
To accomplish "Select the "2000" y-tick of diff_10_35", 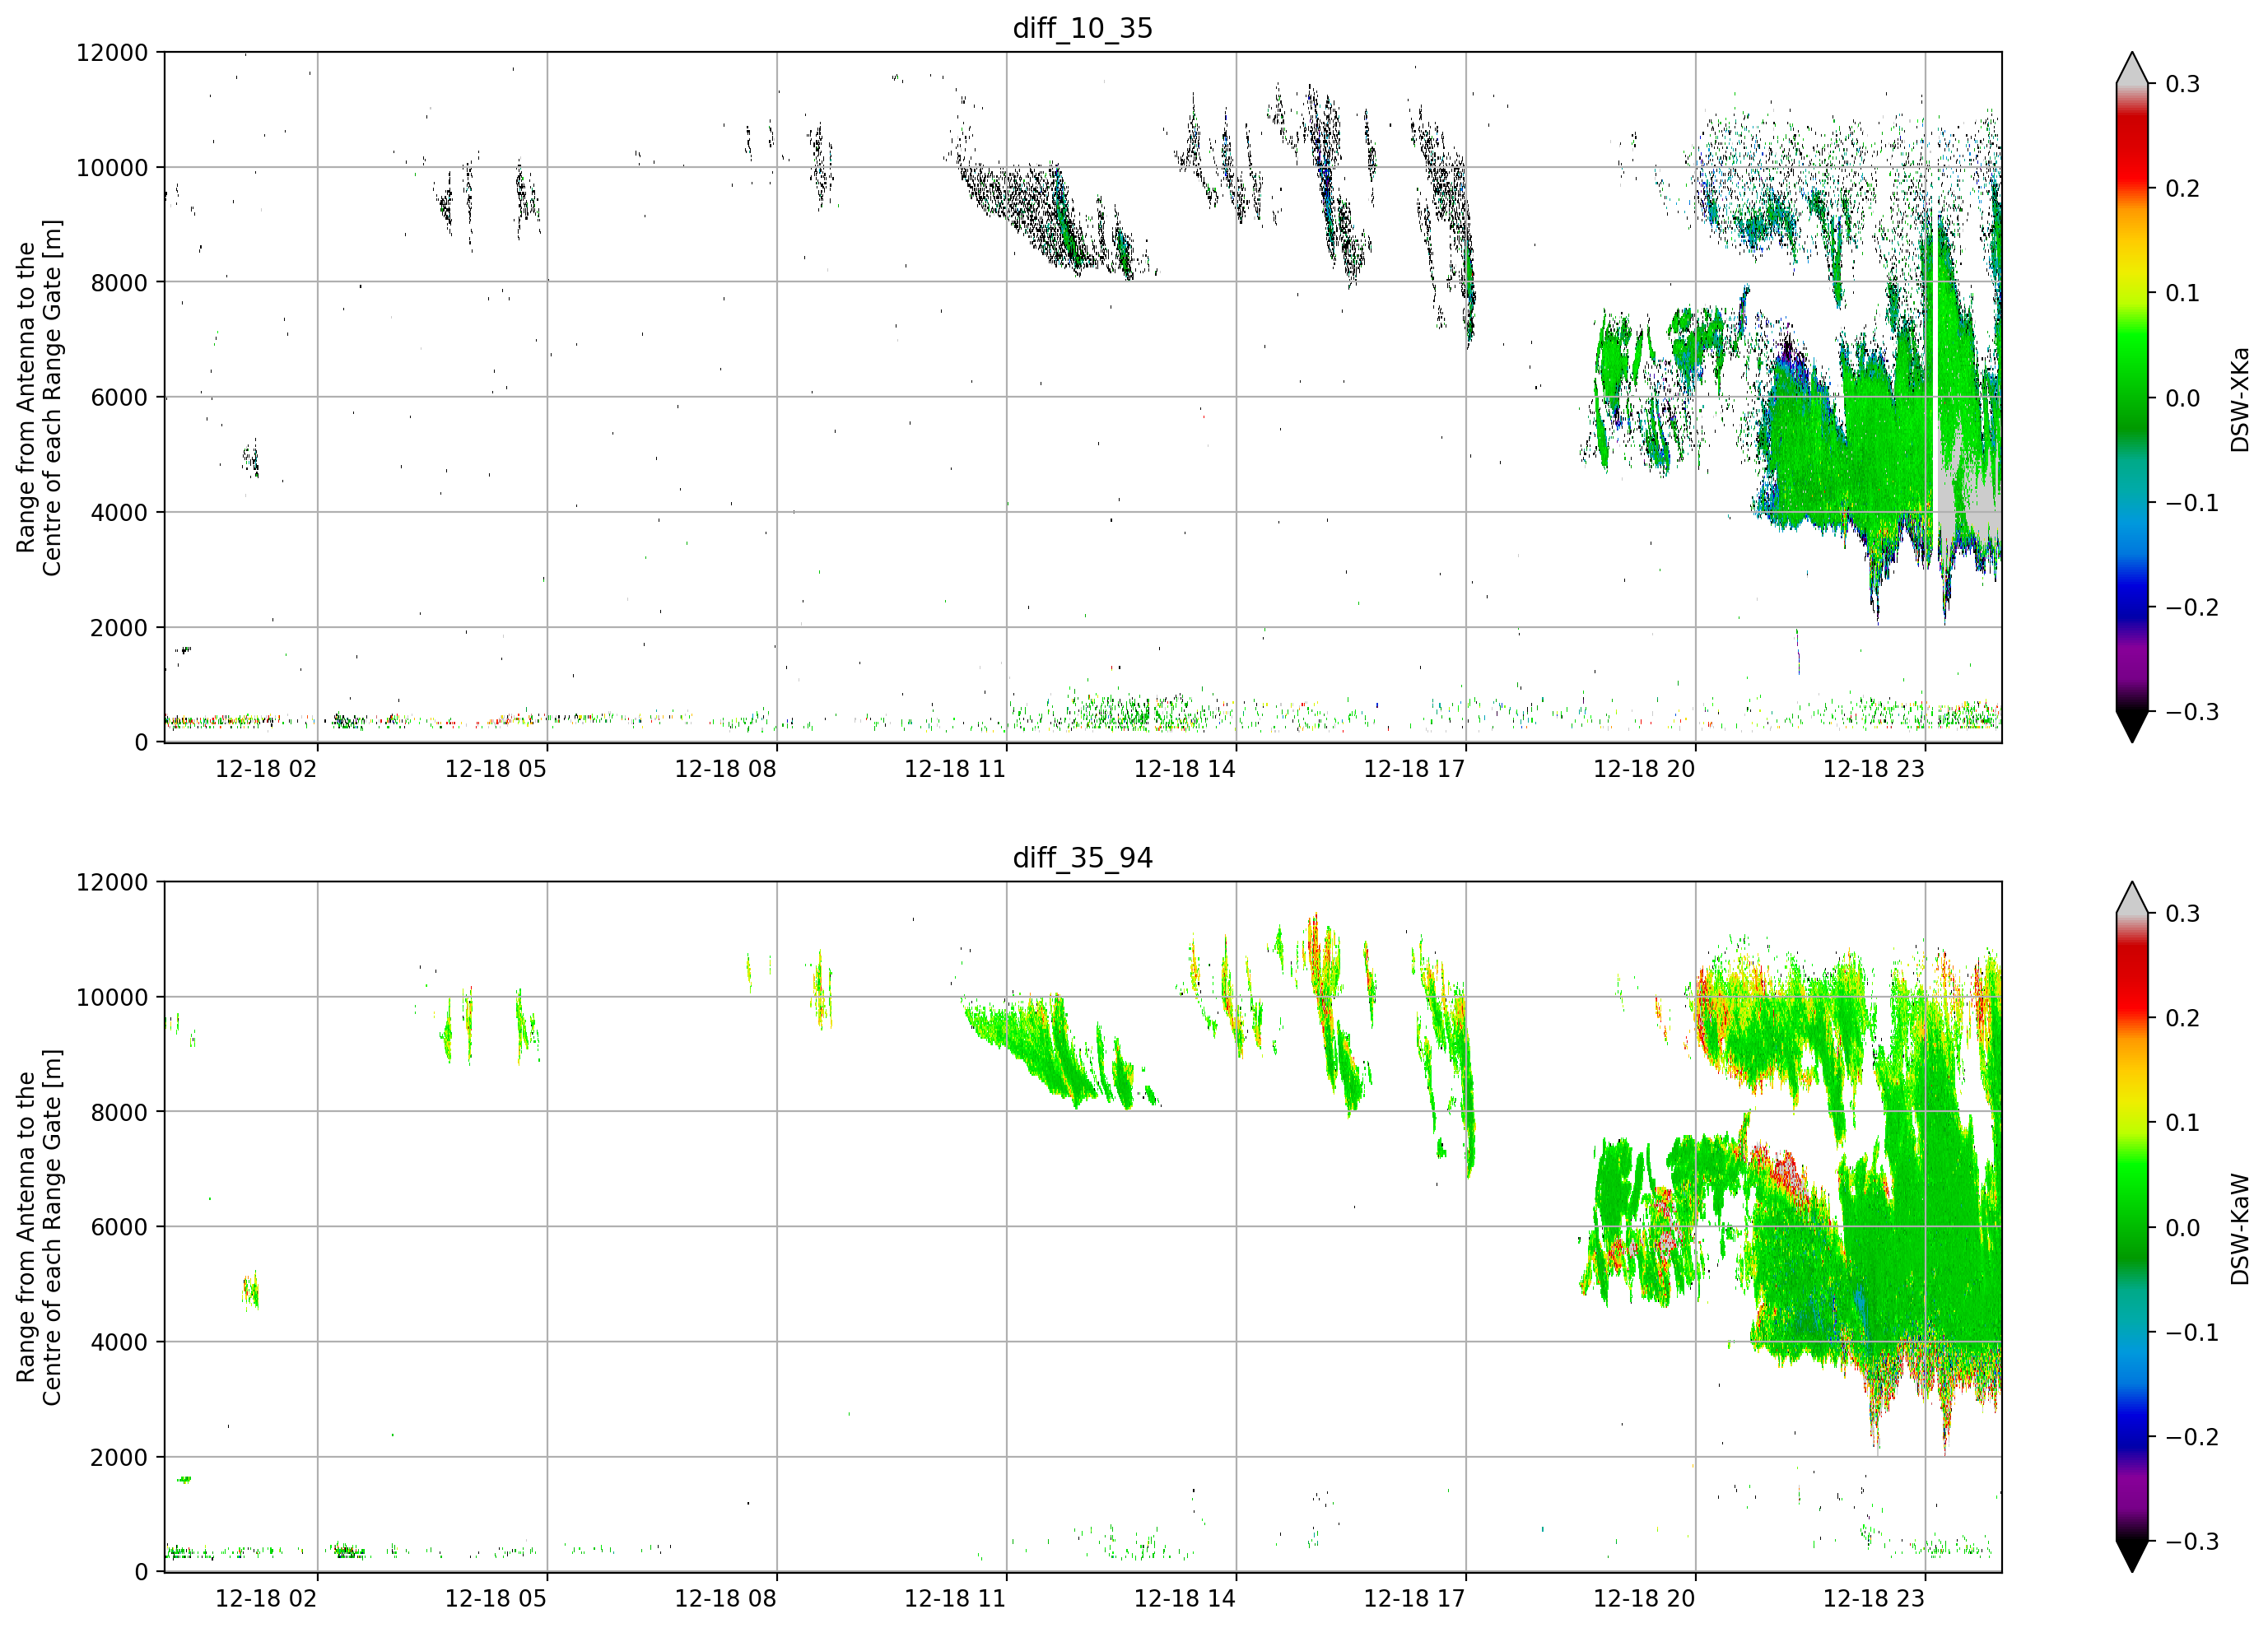I will (x=119, y=628).
